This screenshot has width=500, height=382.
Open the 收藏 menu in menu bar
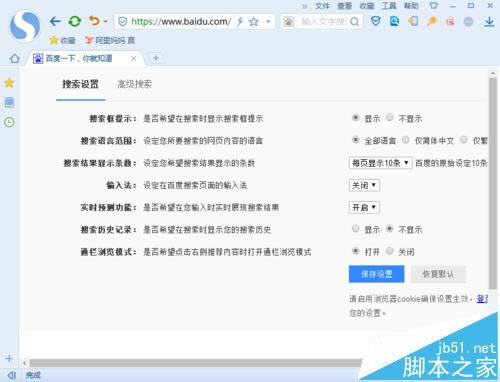(367, 6)
